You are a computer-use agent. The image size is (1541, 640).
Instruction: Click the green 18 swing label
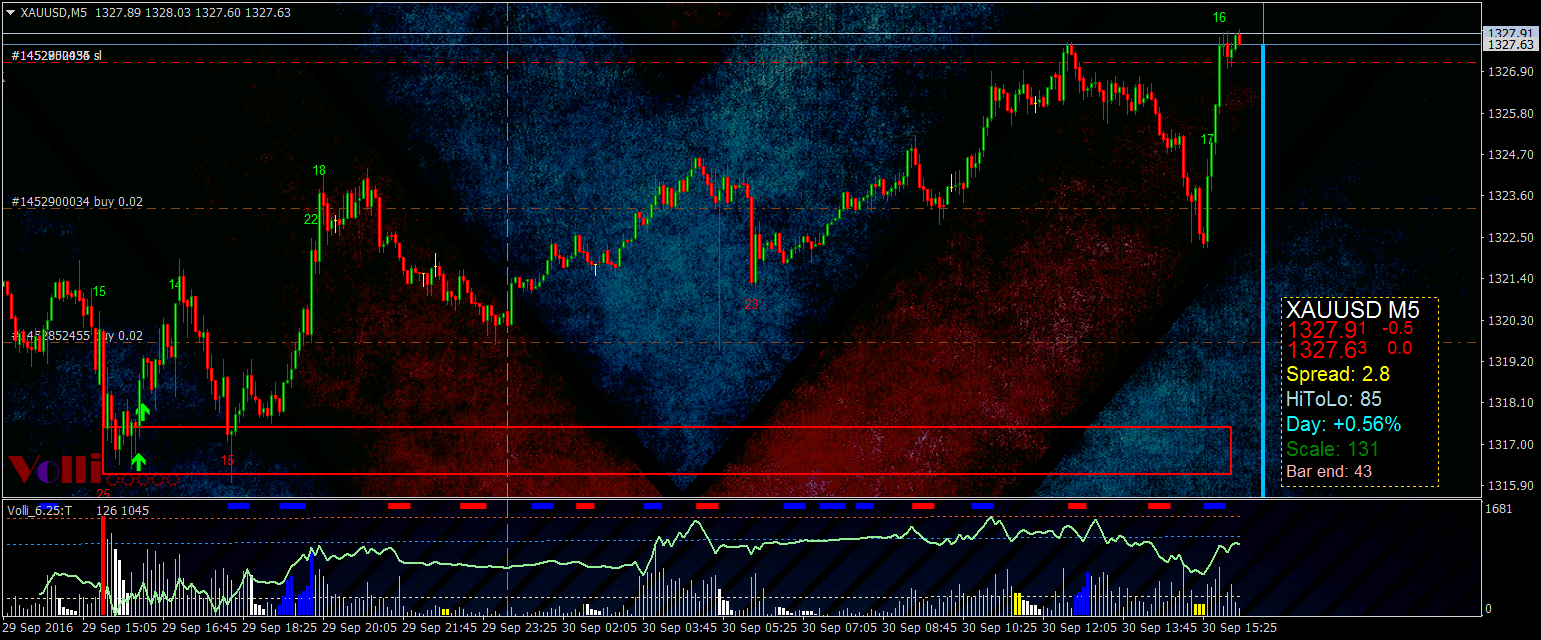pos(319,171)
